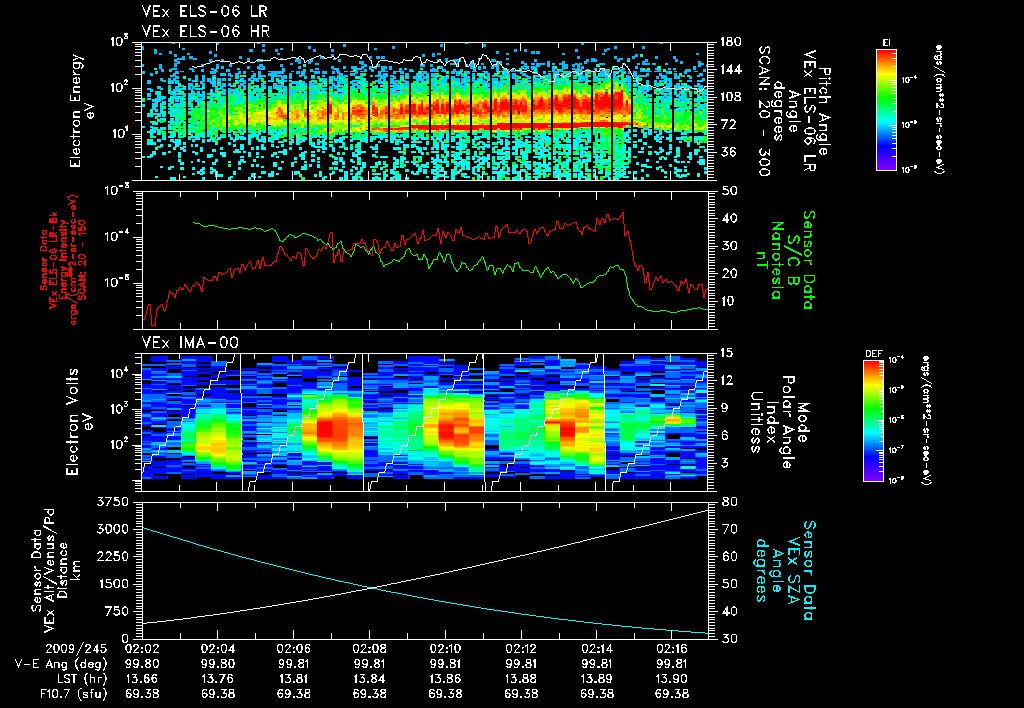1024x708 pixels.
Task: Click the 1500 km altitude tick label
Action: click(112, 584)
